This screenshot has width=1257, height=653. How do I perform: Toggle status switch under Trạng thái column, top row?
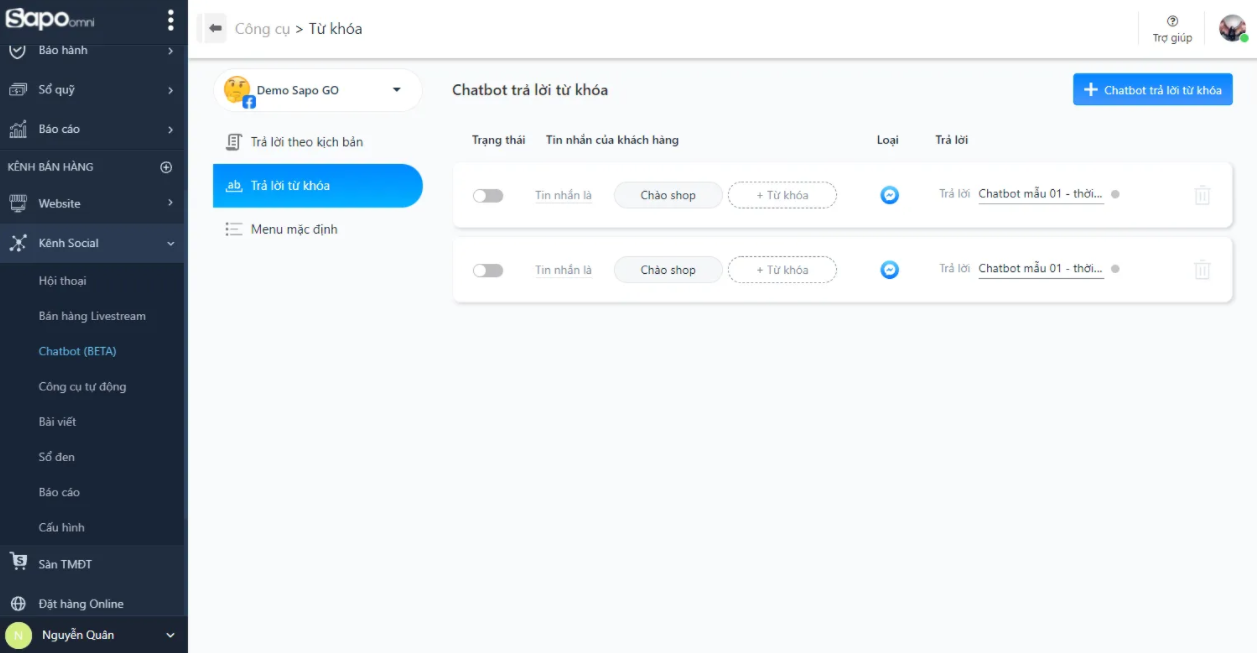pyautogui.click(x=487, y=194)
